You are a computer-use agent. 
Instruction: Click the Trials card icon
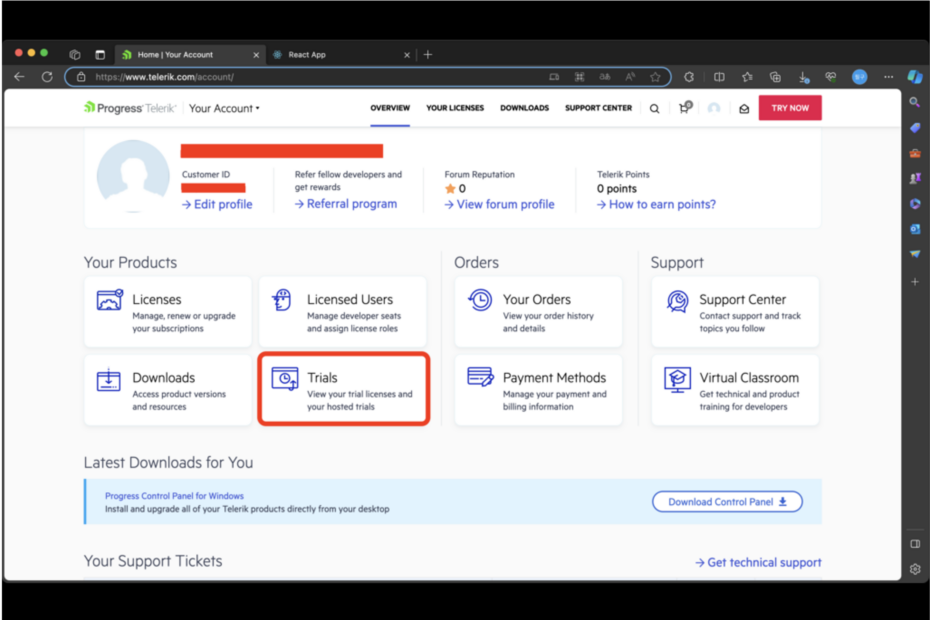coord(285,379)
